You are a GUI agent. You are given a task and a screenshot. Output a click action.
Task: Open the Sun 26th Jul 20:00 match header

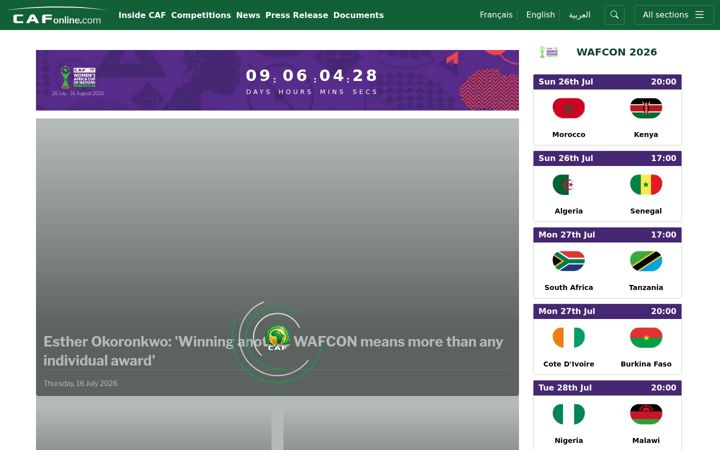tap(607, 82)
